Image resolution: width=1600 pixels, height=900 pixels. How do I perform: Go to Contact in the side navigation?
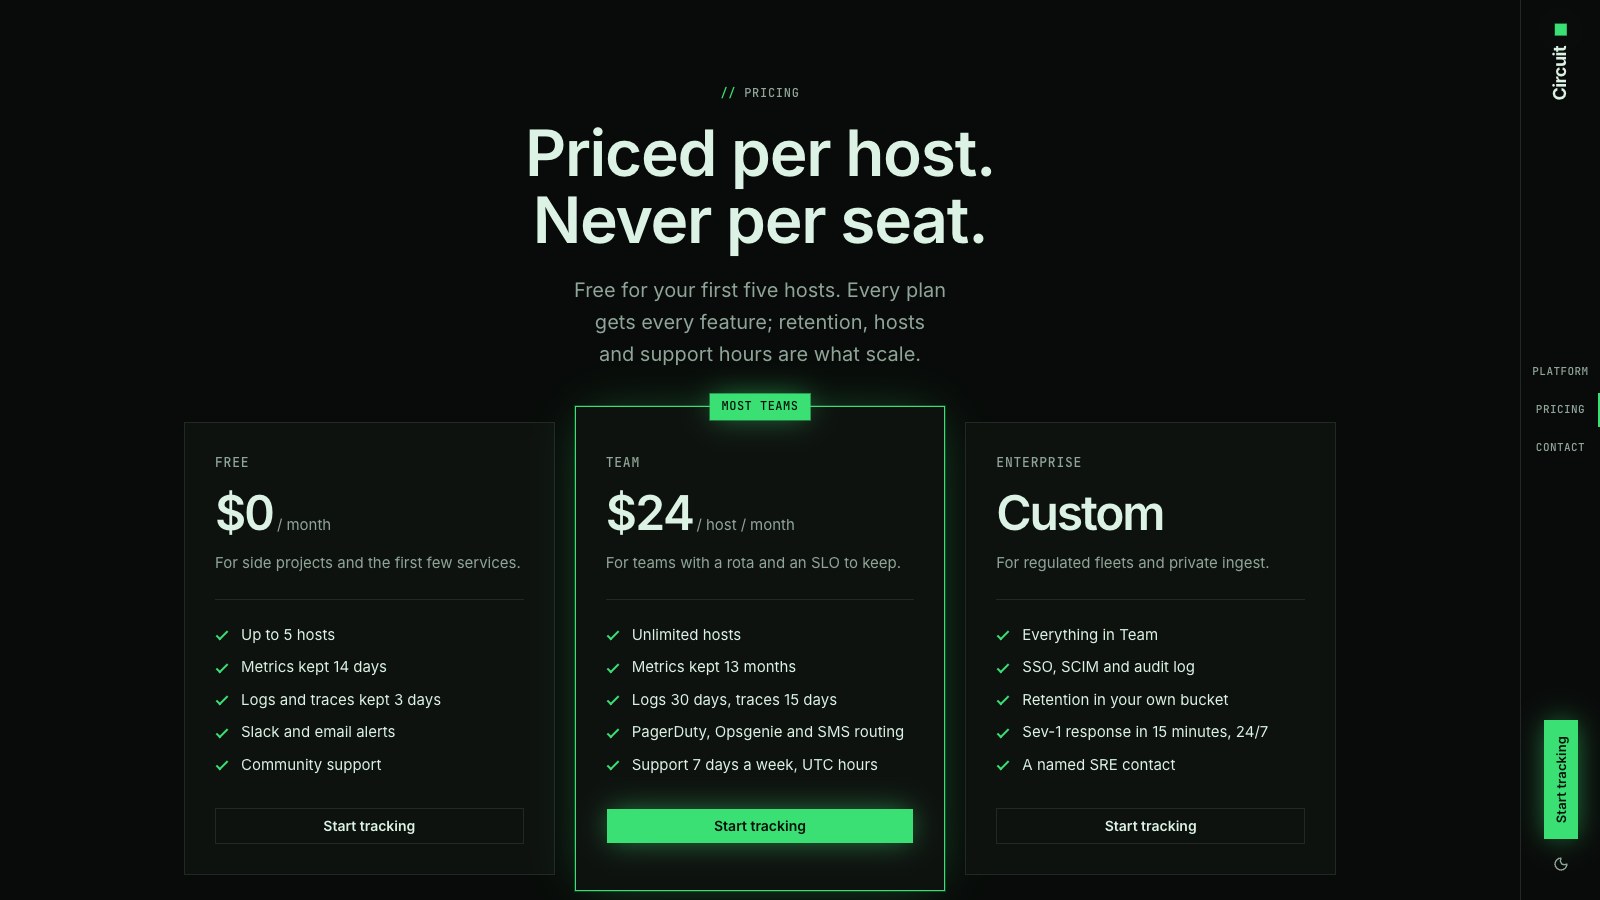tap(1560, 447)
